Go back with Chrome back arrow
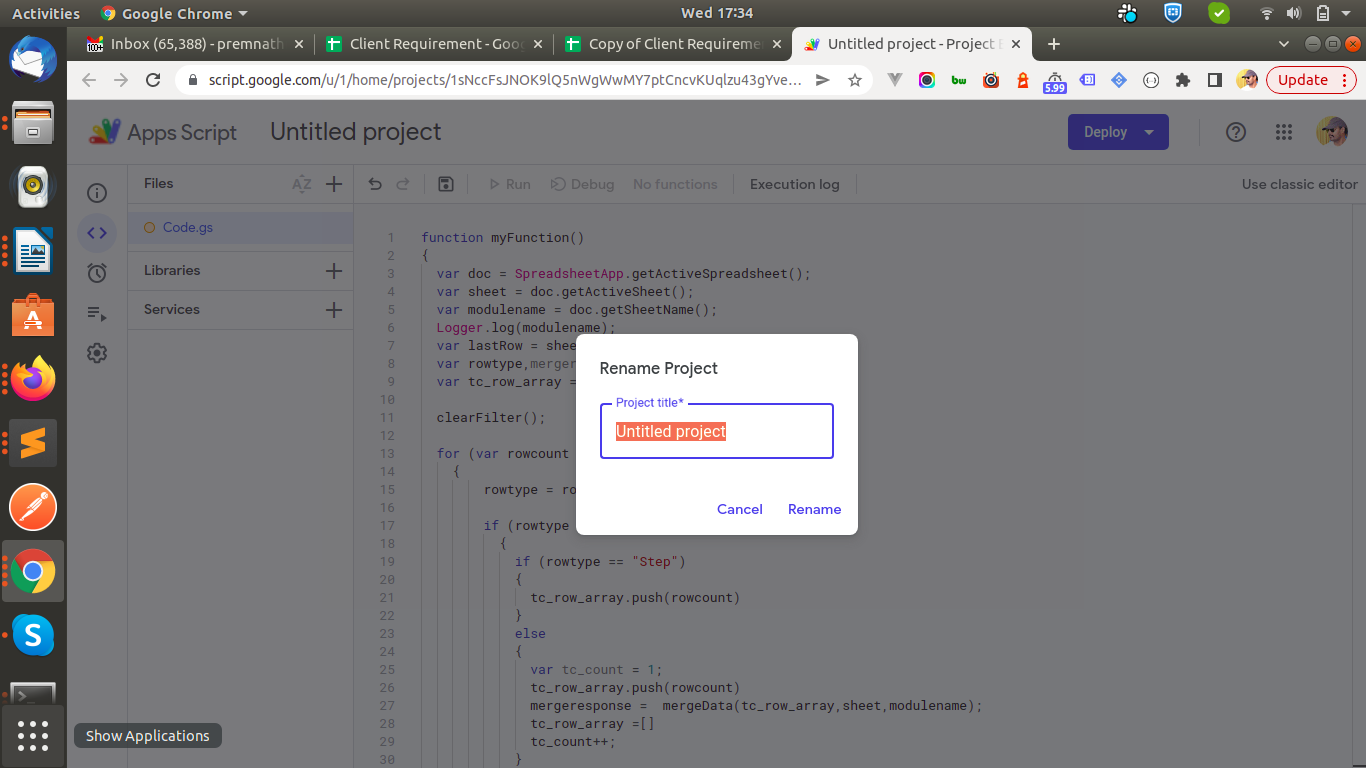 pyautogui.click(x=90, y=80)
